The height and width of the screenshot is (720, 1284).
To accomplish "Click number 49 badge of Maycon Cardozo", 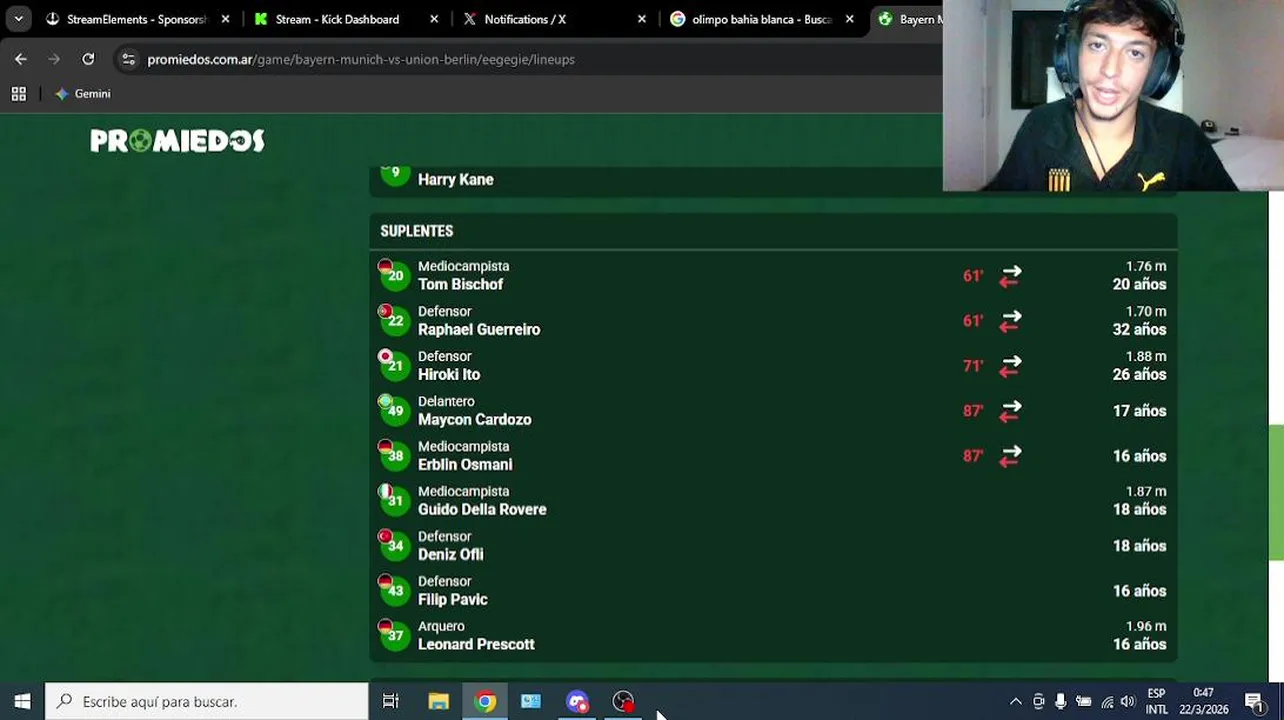I will click(395, 411).
